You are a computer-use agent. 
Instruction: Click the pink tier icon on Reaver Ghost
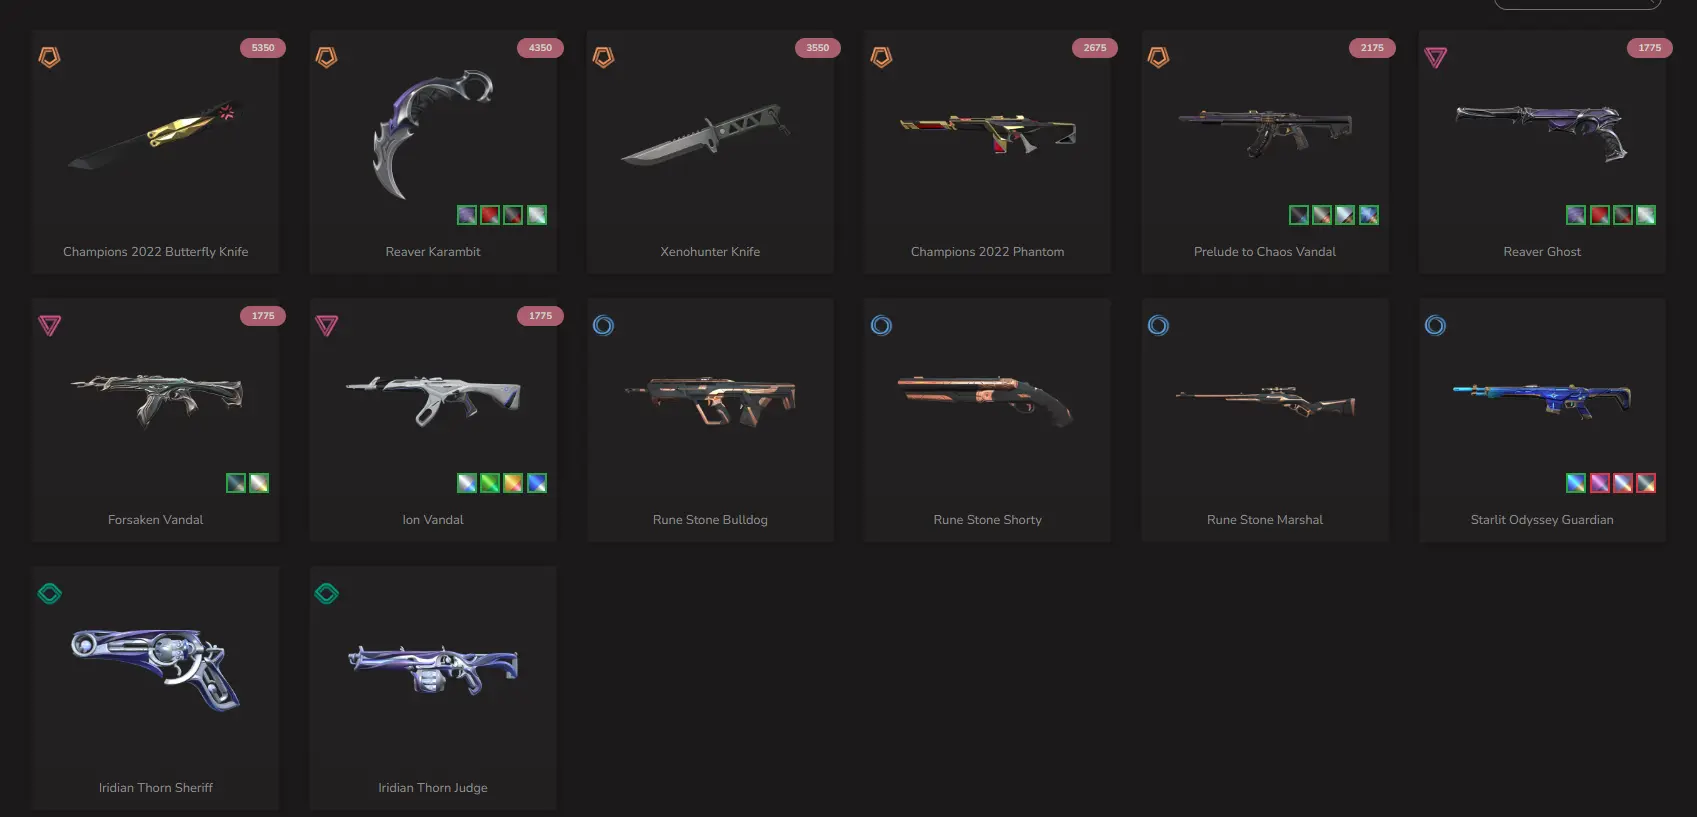coord(1435,58)
